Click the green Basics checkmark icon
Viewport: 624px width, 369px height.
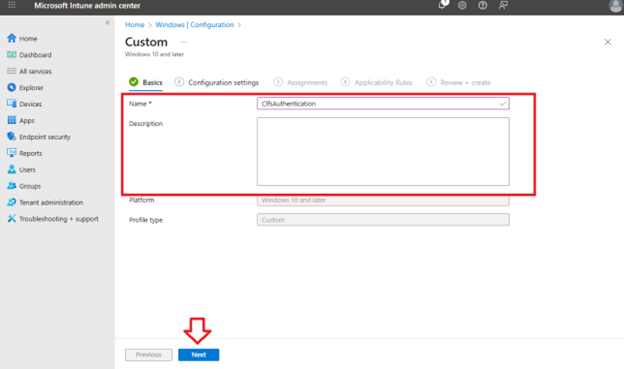point(134,82)
